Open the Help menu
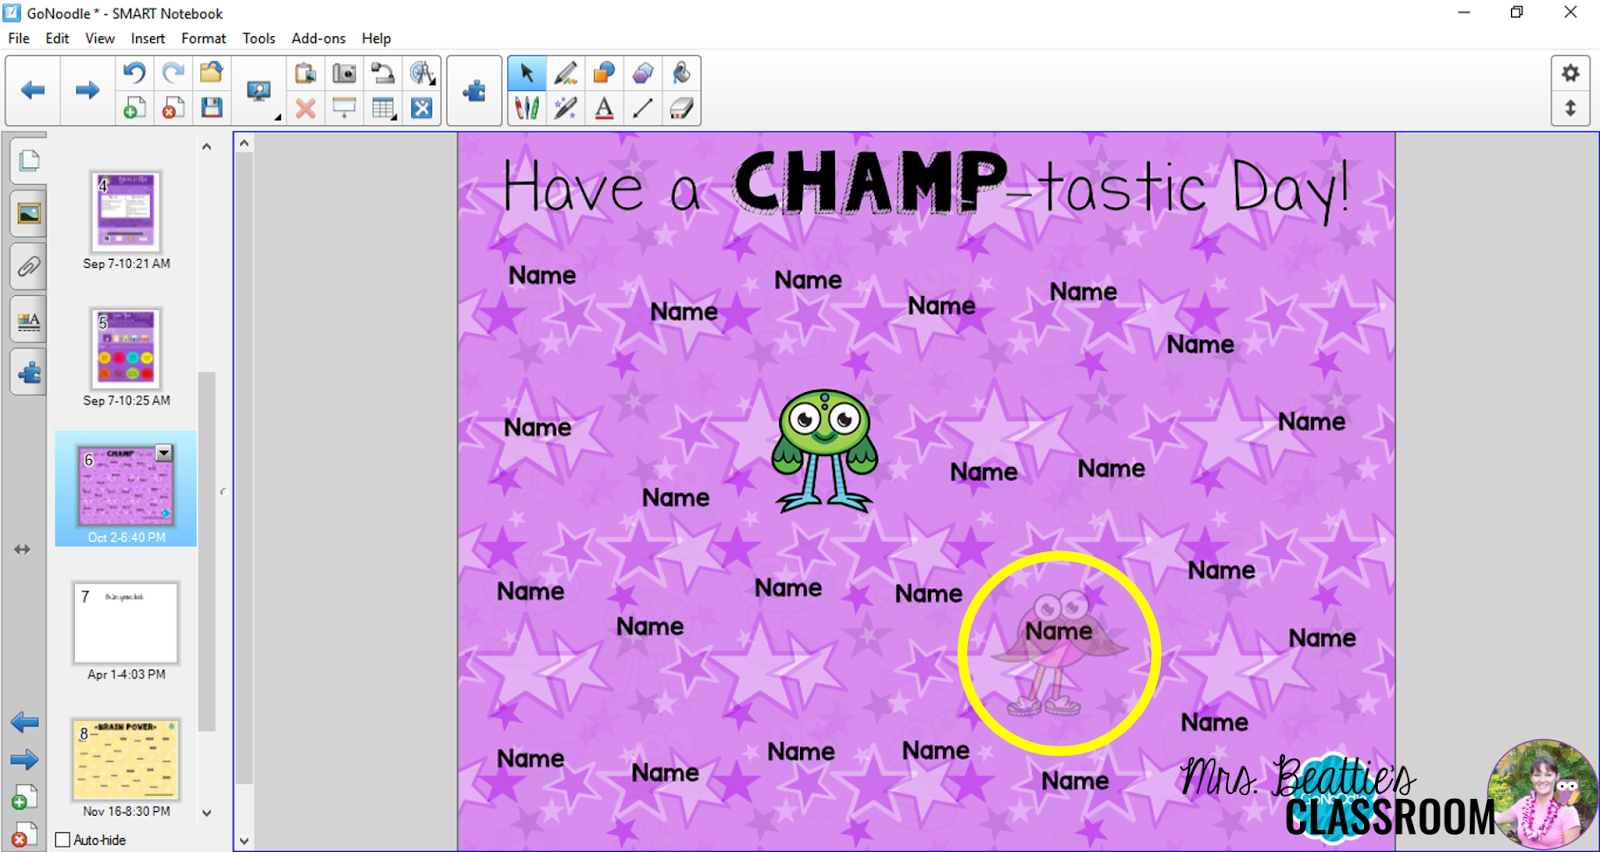This screenshot has height=852, width=1600. click(x=376, y=38)
